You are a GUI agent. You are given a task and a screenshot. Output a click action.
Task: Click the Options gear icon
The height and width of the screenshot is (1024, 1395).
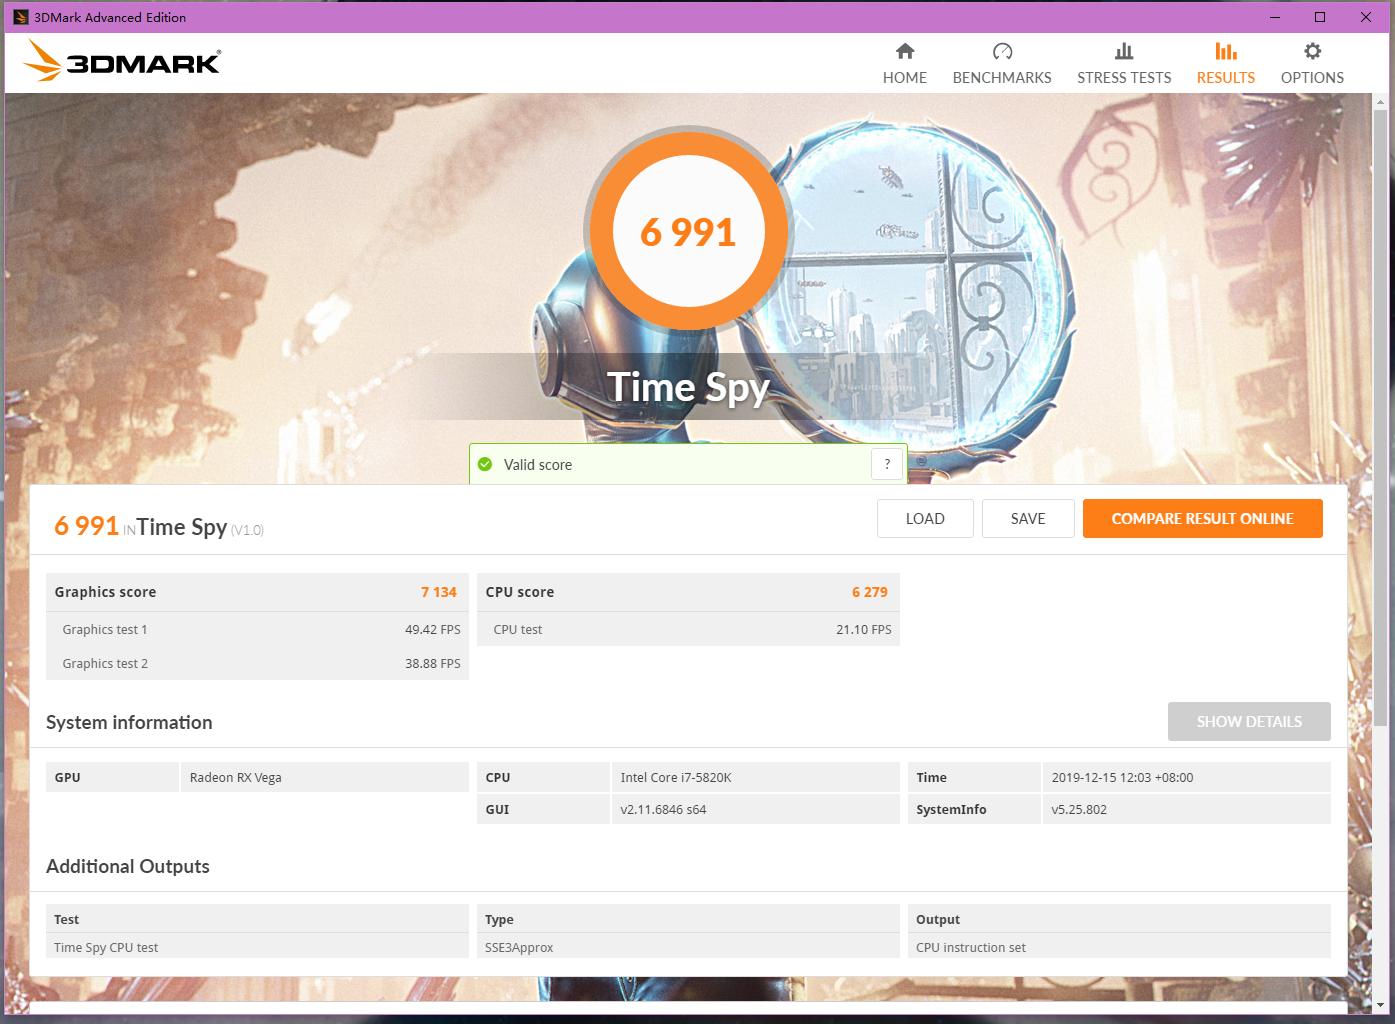(1313, 51)
